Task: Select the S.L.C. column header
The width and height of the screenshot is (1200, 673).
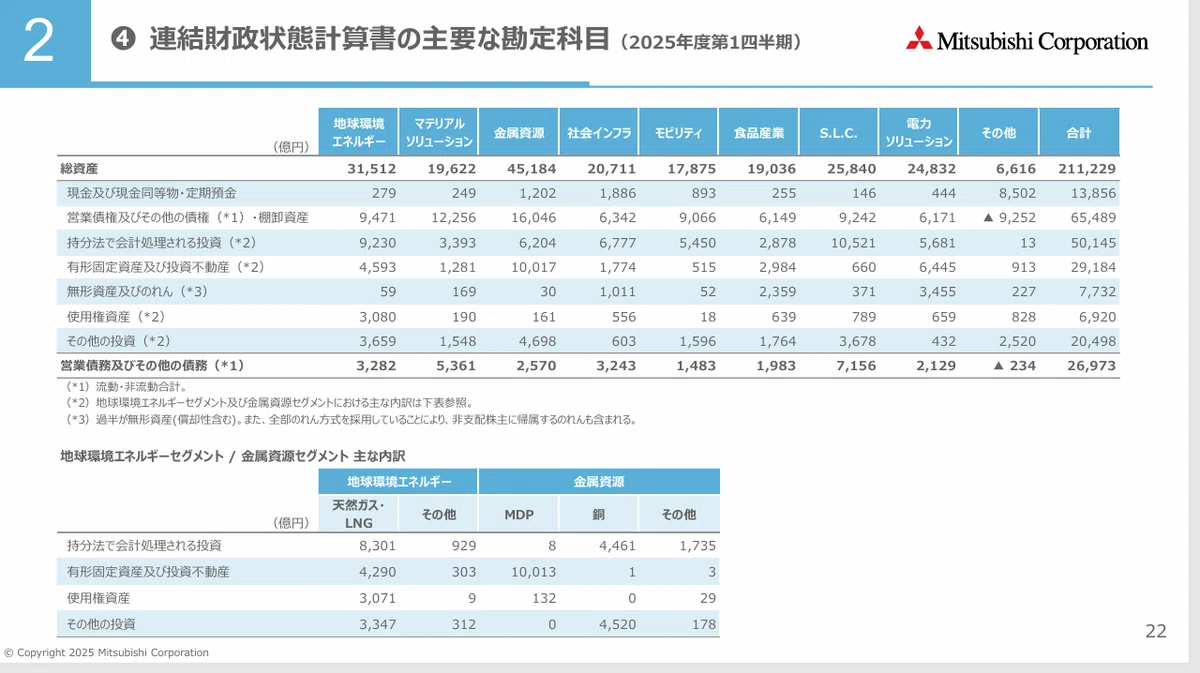Action: (839, 132)
